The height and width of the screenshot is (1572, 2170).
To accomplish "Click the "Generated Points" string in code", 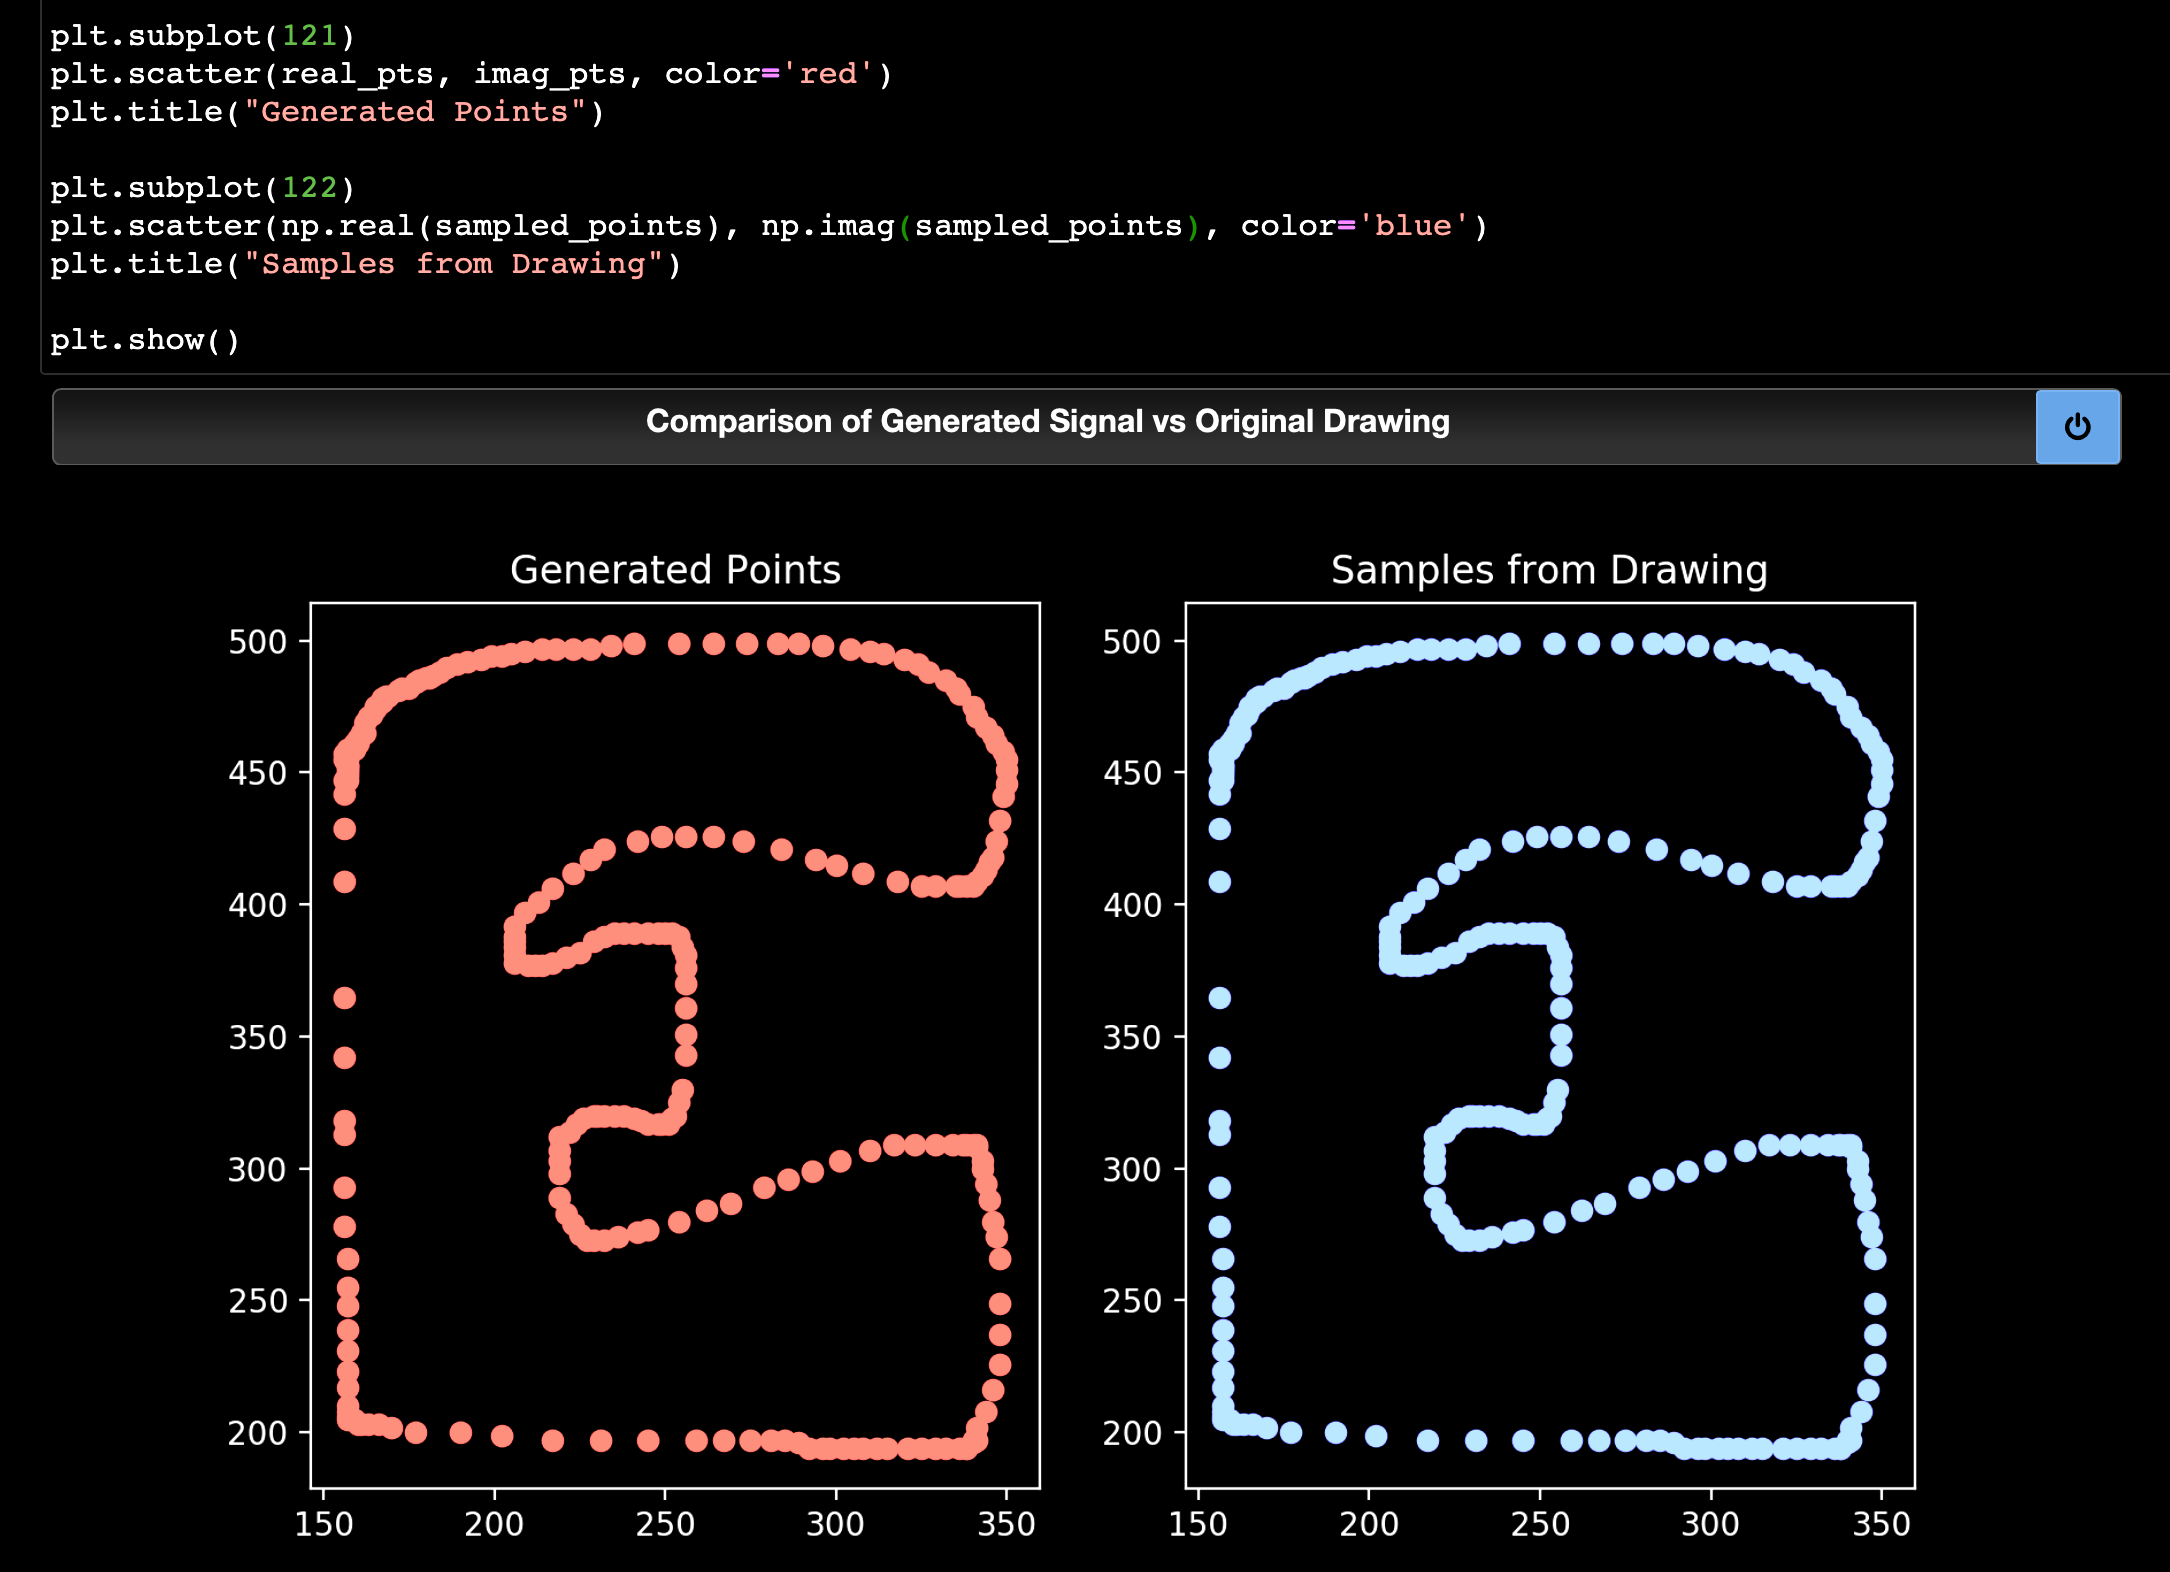I will pos(415,112).
